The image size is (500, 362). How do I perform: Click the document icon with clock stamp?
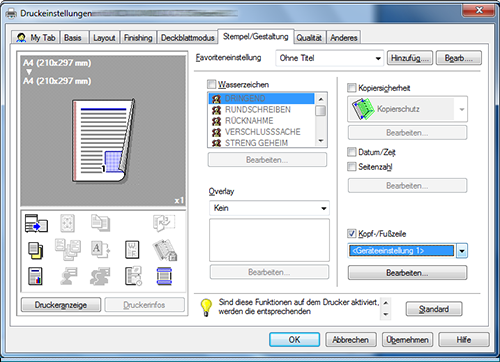(x=133, y=276)
